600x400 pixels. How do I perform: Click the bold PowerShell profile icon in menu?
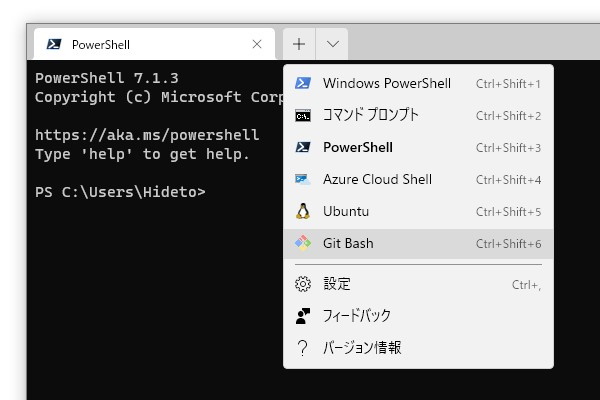(x=303, y=147)
